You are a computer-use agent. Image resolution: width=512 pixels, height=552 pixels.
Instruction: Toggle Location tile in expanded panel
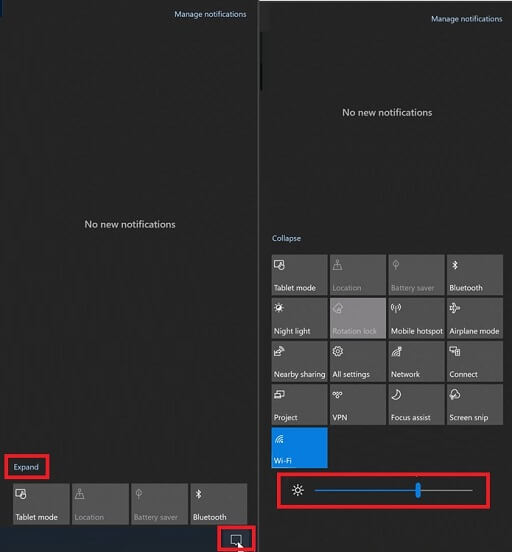click(358, 275)
